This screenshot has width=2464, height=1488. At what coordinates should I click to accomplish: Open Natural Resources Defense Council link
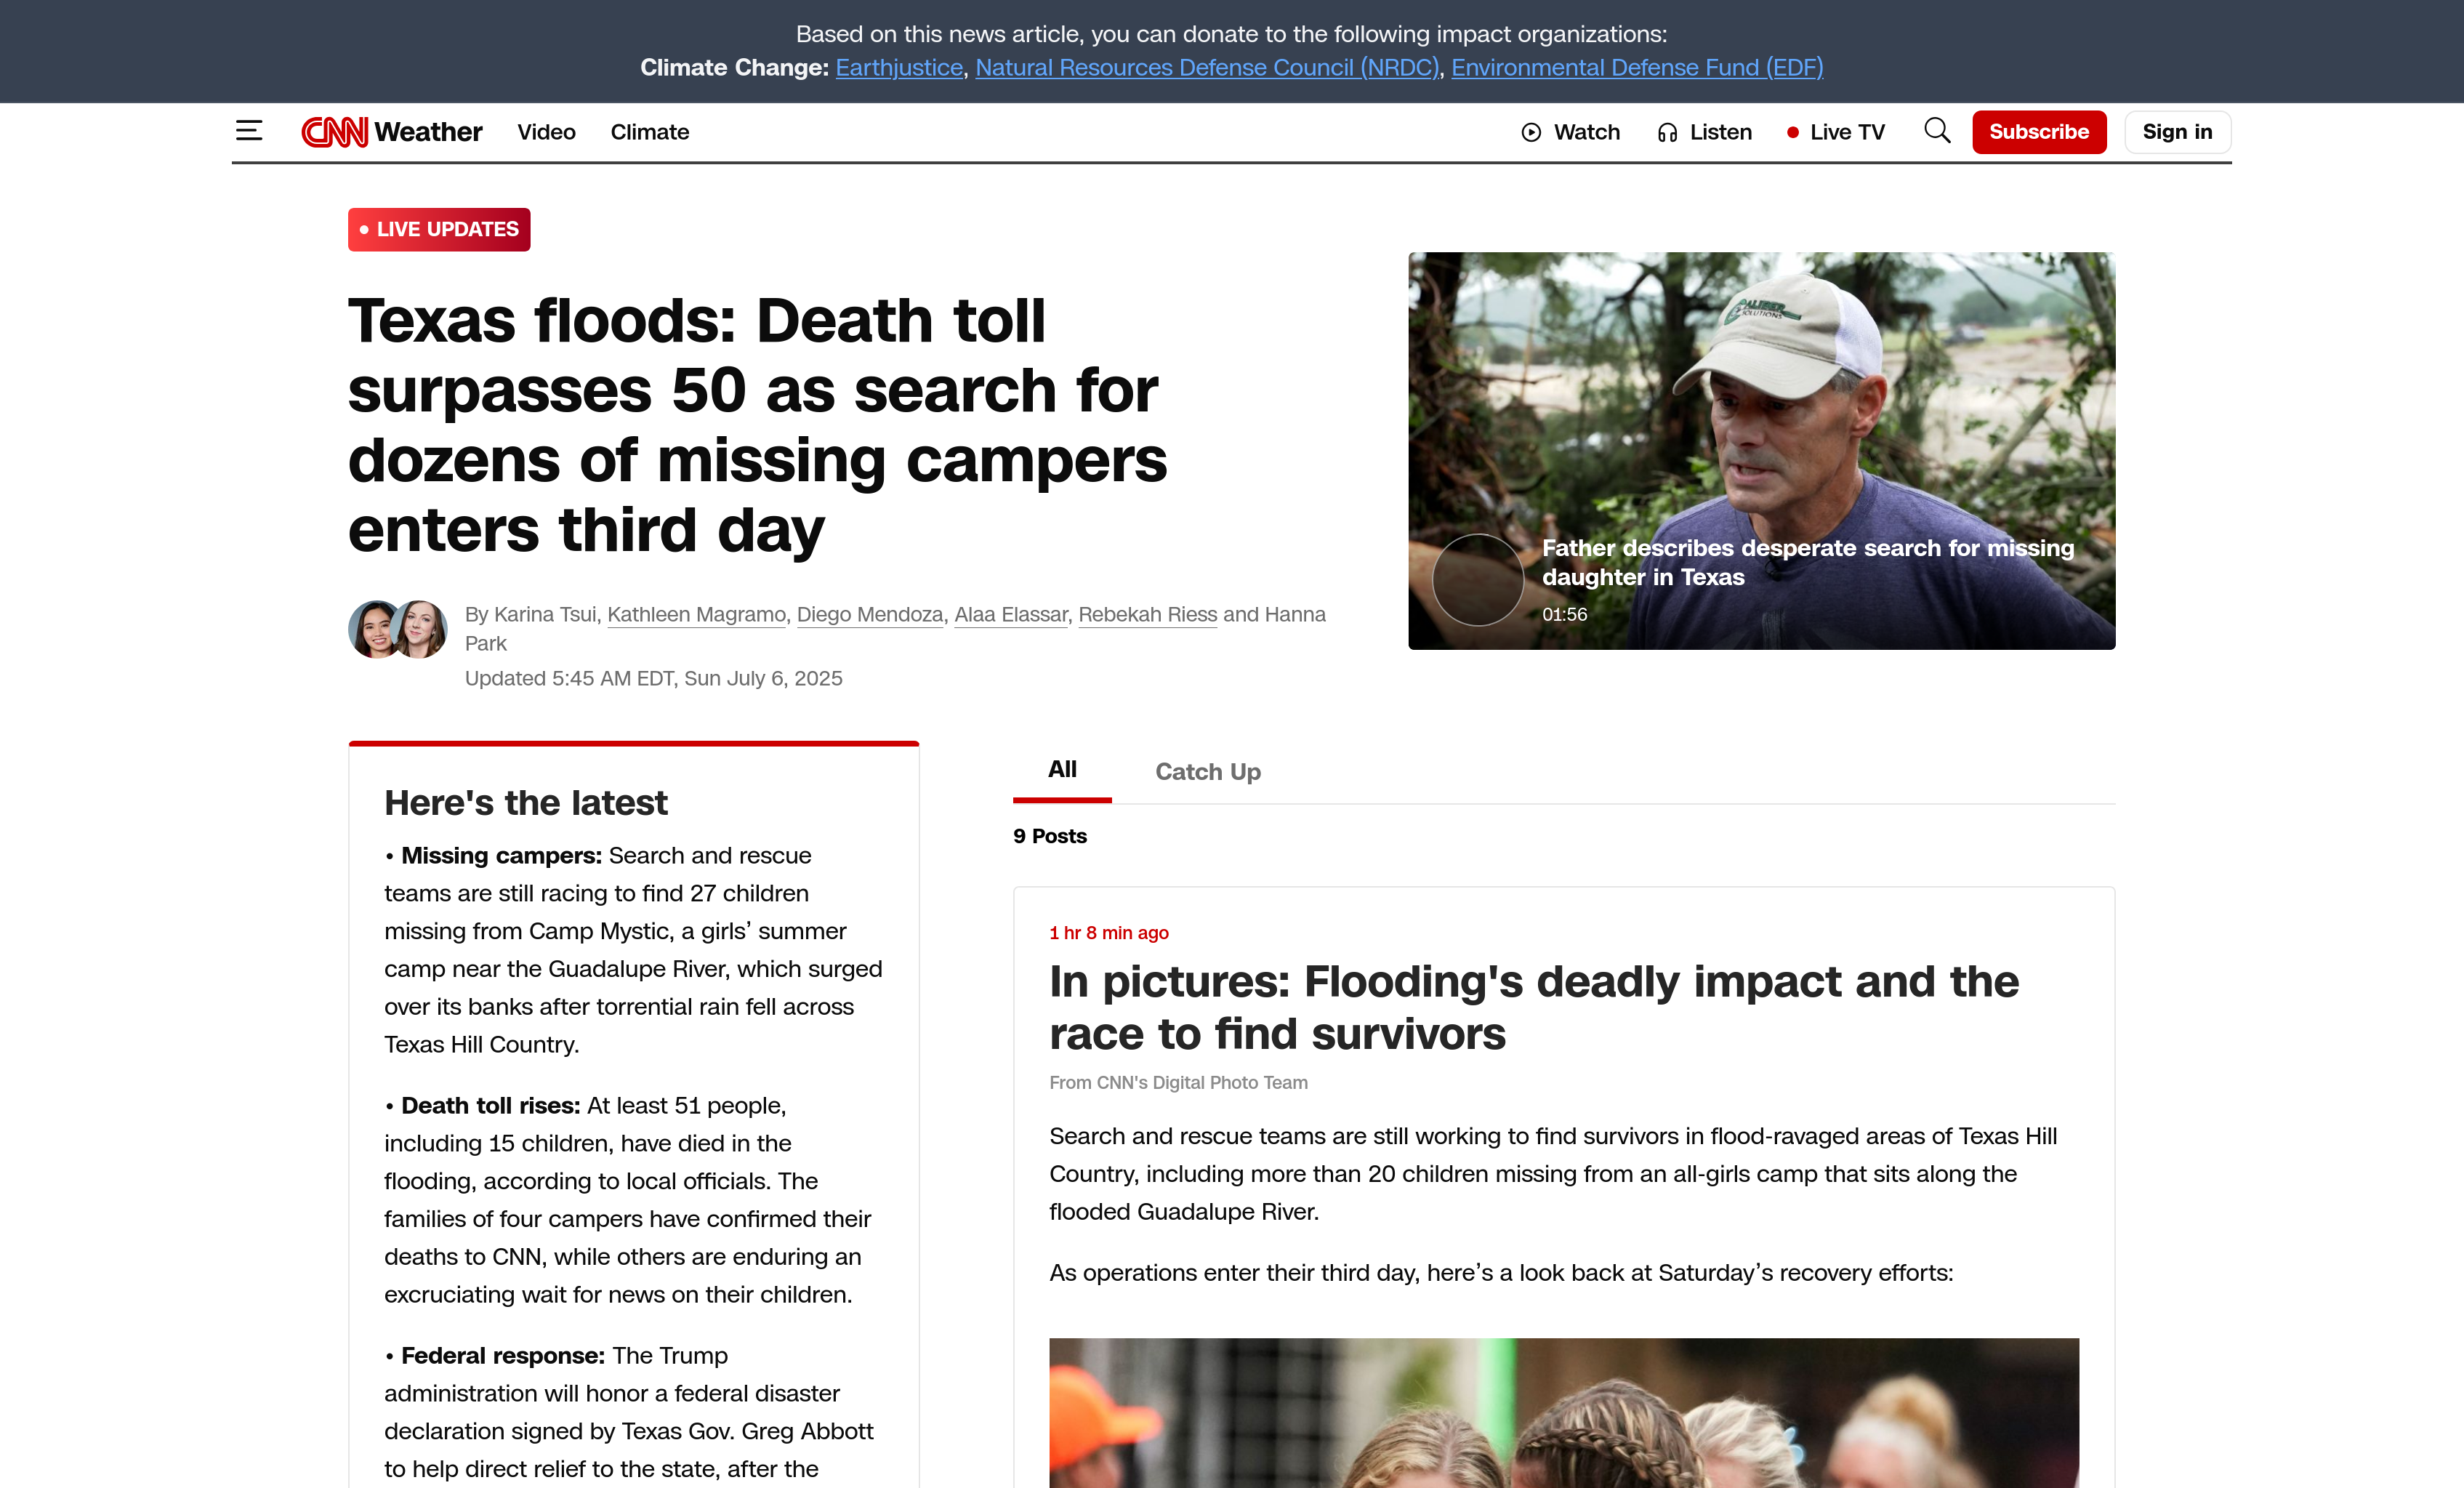(x=1207, y=67)
